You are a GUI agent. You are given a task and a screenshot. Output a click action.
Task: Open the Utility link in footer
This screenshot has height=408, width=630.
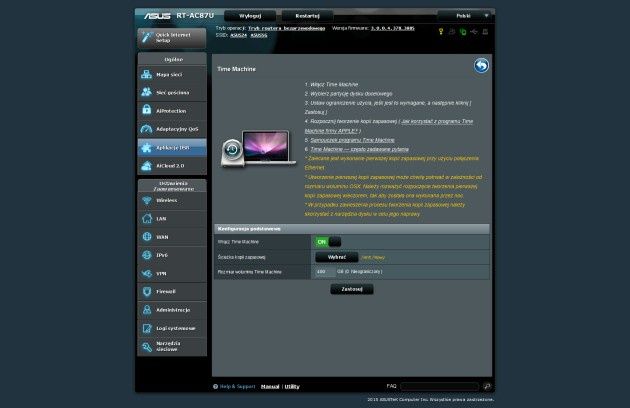292,386
